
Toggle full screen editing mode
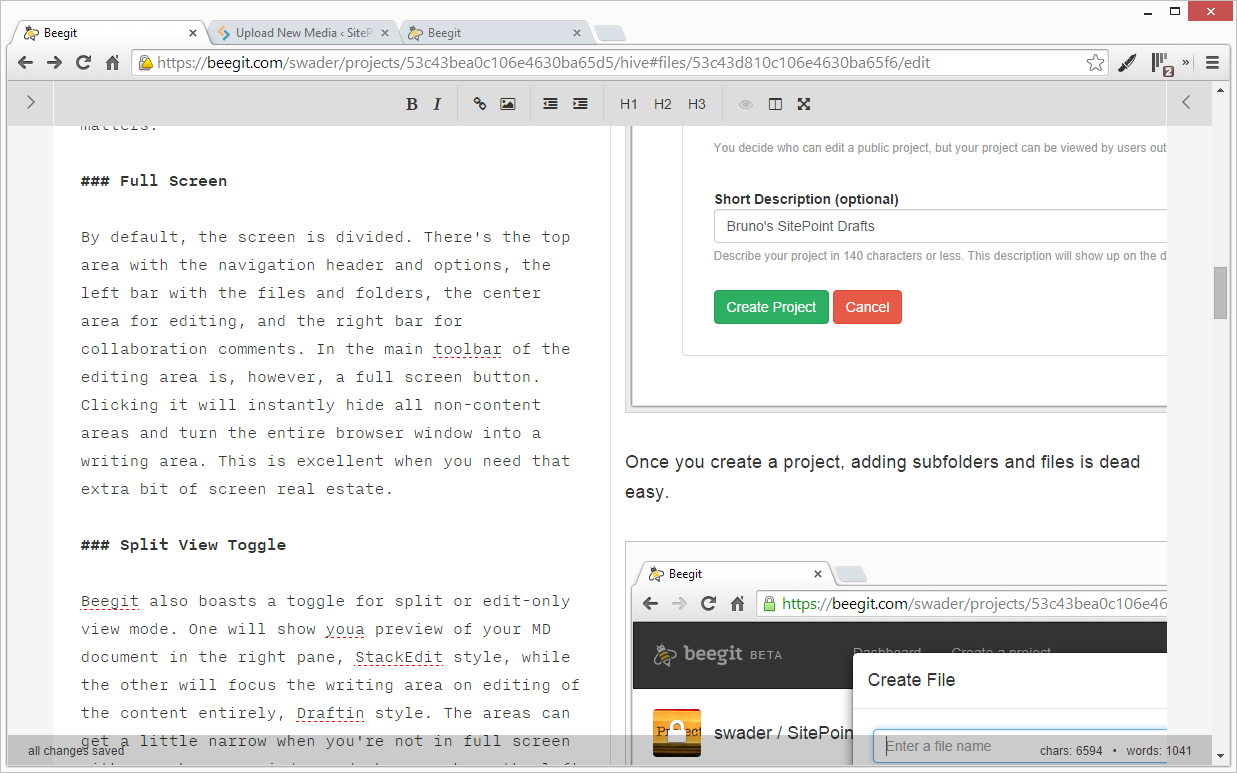pos(803,104)
